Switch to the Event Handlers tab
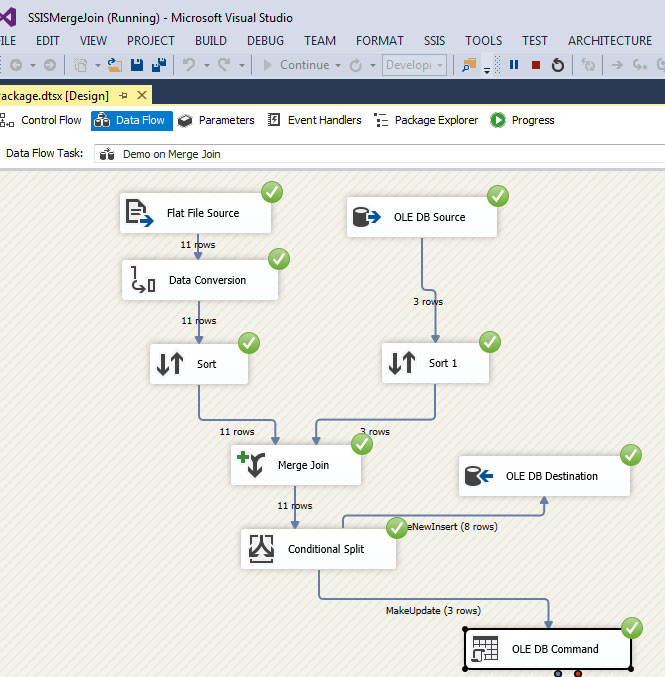The image size is (665, 677). [315, 120]
